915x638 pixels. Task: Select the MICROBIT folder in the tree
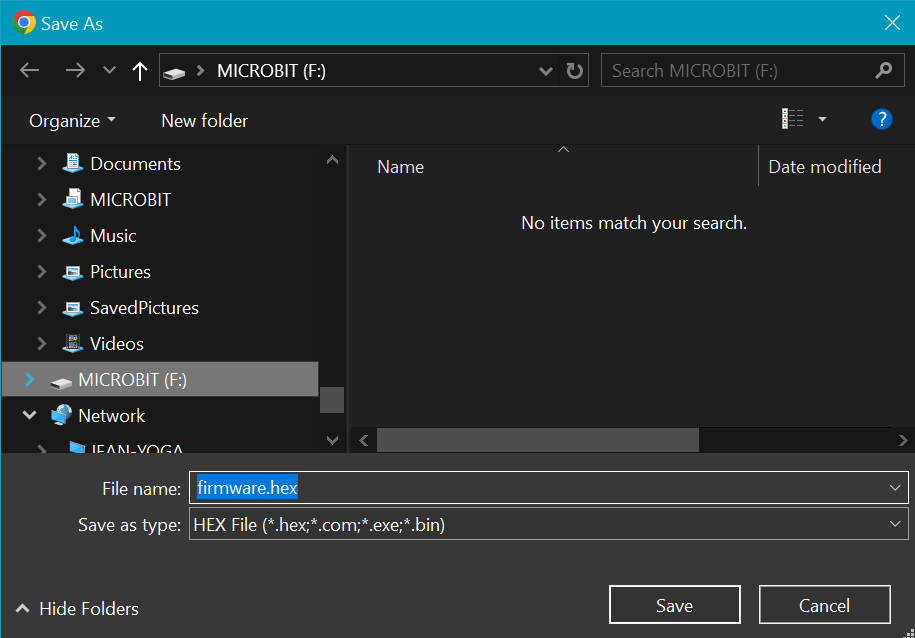131,200
